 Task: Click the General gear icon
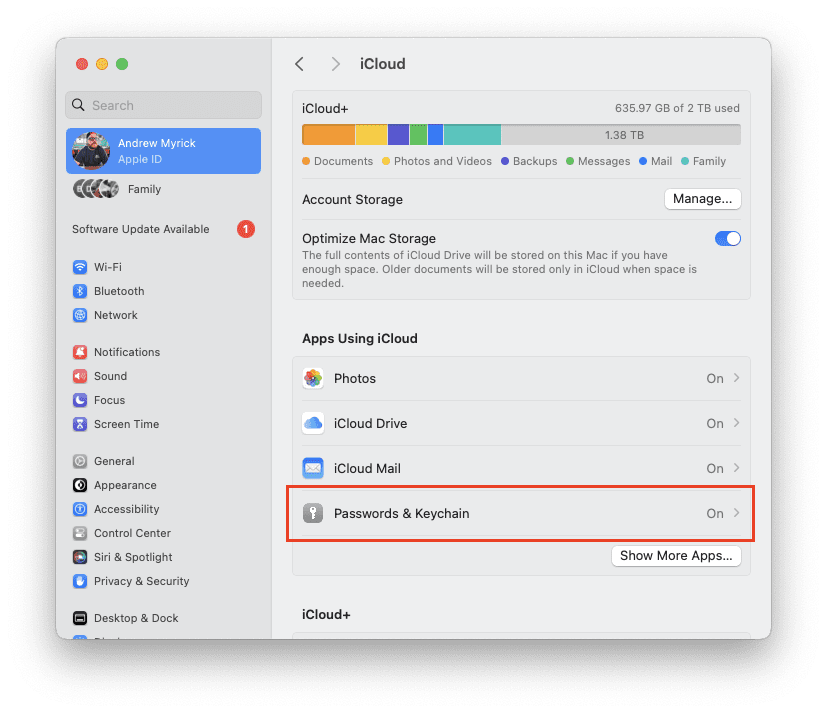(x=80, y=461)
